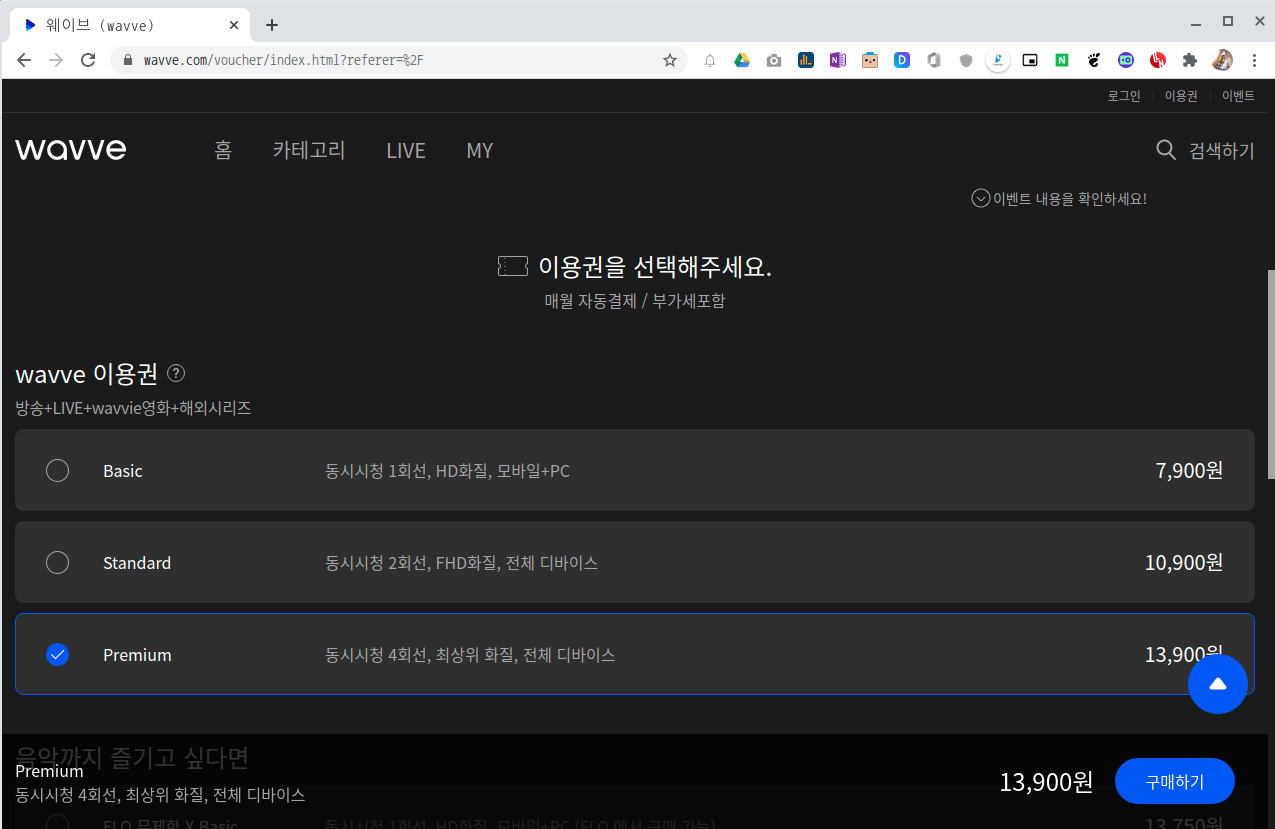The image size is (1275, 829).
Task: Click the wavve logo
Action: coord(71,150)
